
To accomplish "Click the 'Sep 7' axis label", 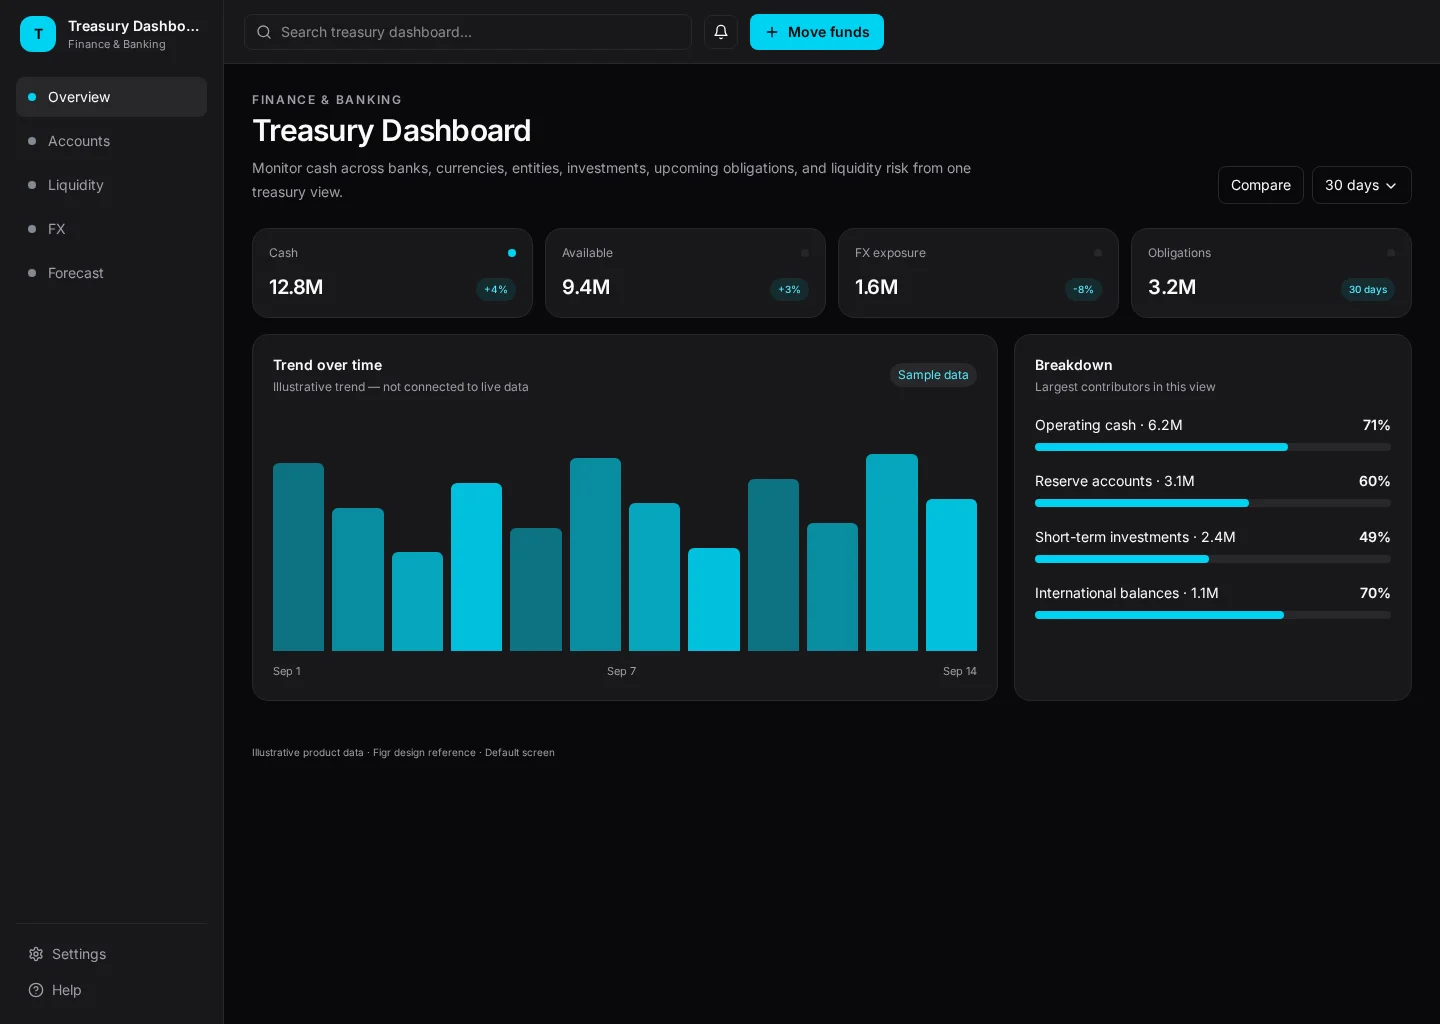I will pyautogui.click(x=621, y=671).
